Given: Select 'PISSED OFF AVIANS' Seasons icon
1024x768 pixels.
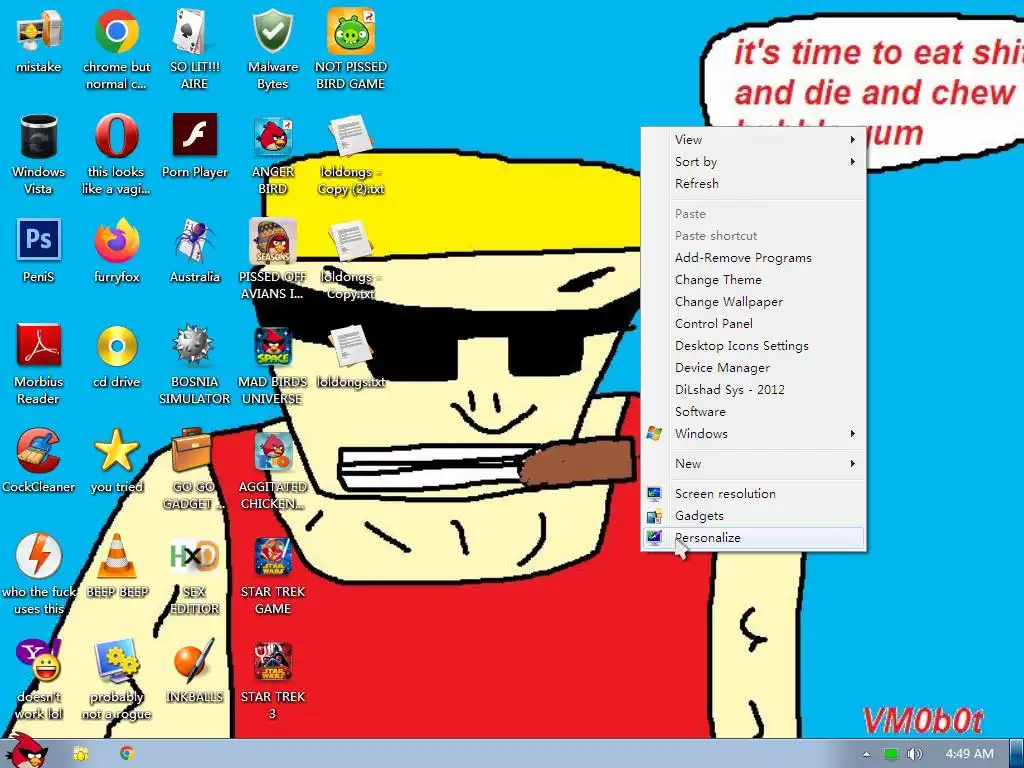Looking at the screenshot, I should pos(272,240).
